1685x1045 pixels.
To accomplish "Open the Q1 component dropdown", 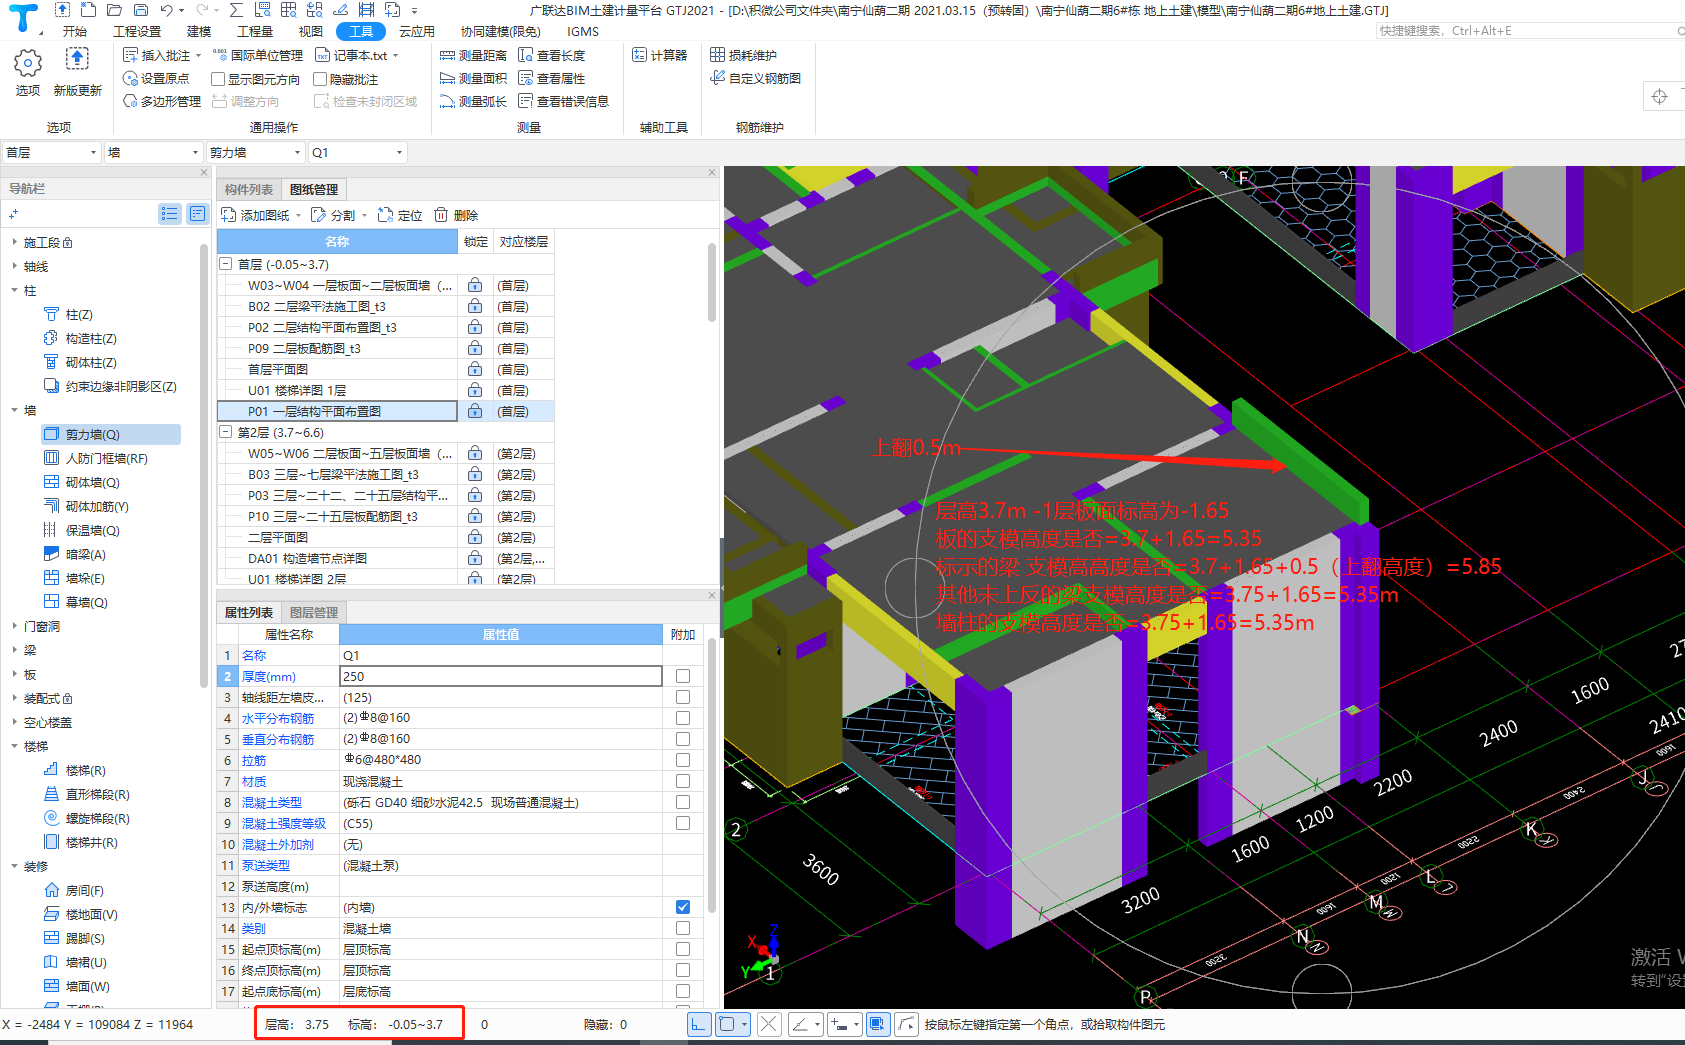I will [357, 152].
